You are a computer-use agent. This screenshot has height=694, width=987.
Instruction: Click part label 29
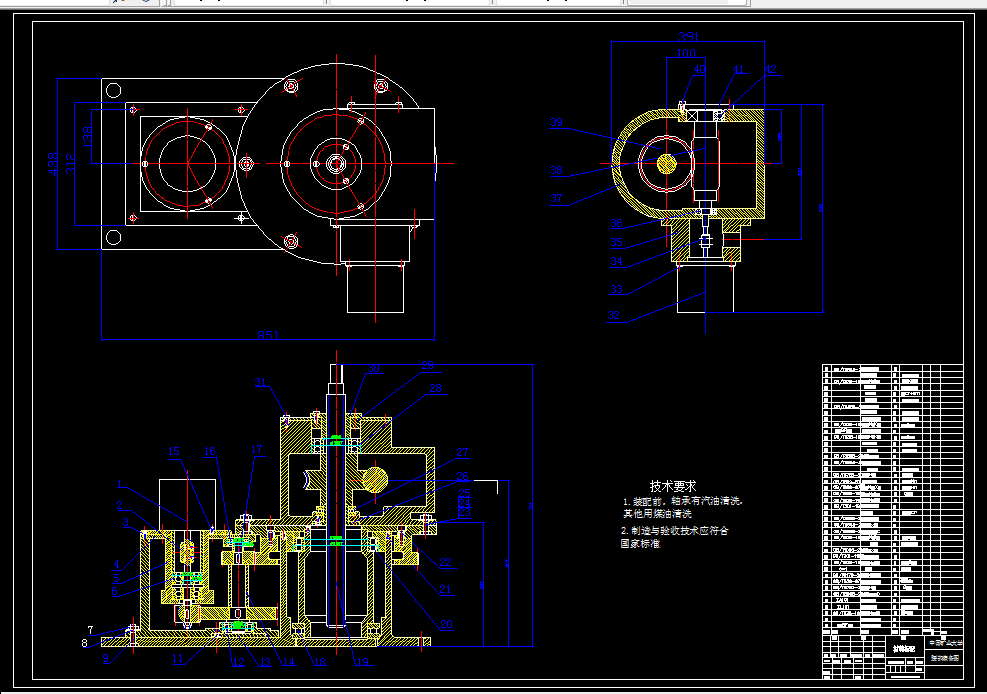pos(427,366)
